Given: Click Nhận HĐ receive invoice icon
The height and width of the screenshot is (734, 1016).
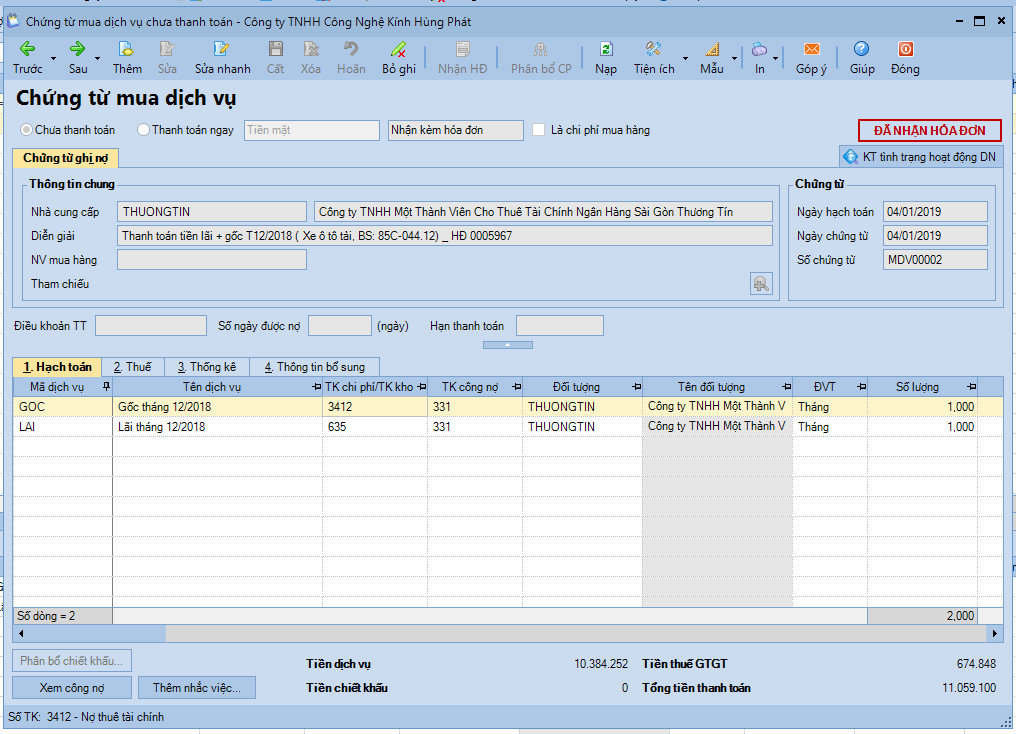Looking at the screenshot, I should 463,49.
